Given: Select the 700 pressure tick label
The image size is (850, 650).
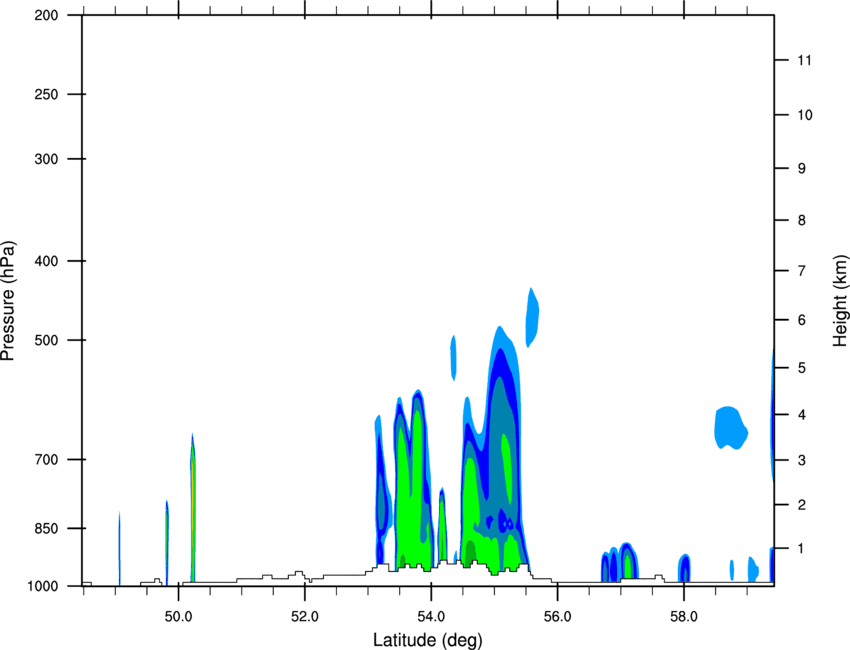Looking at the screenshot, I should (46, 459).
